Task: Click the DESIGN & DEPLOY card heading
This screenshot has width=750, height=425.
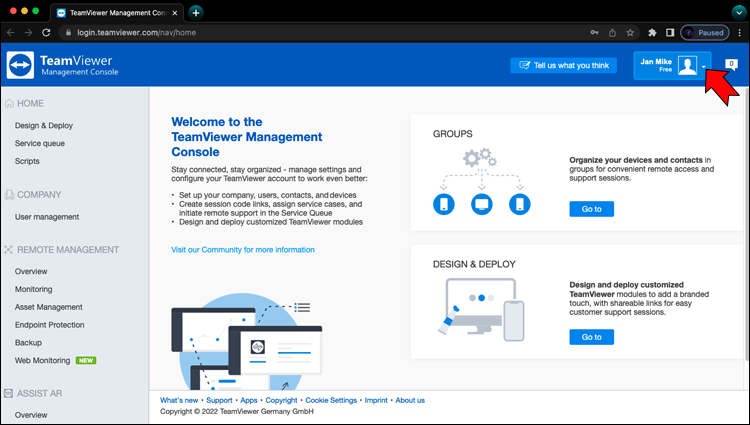Action: tap(474, 264)
